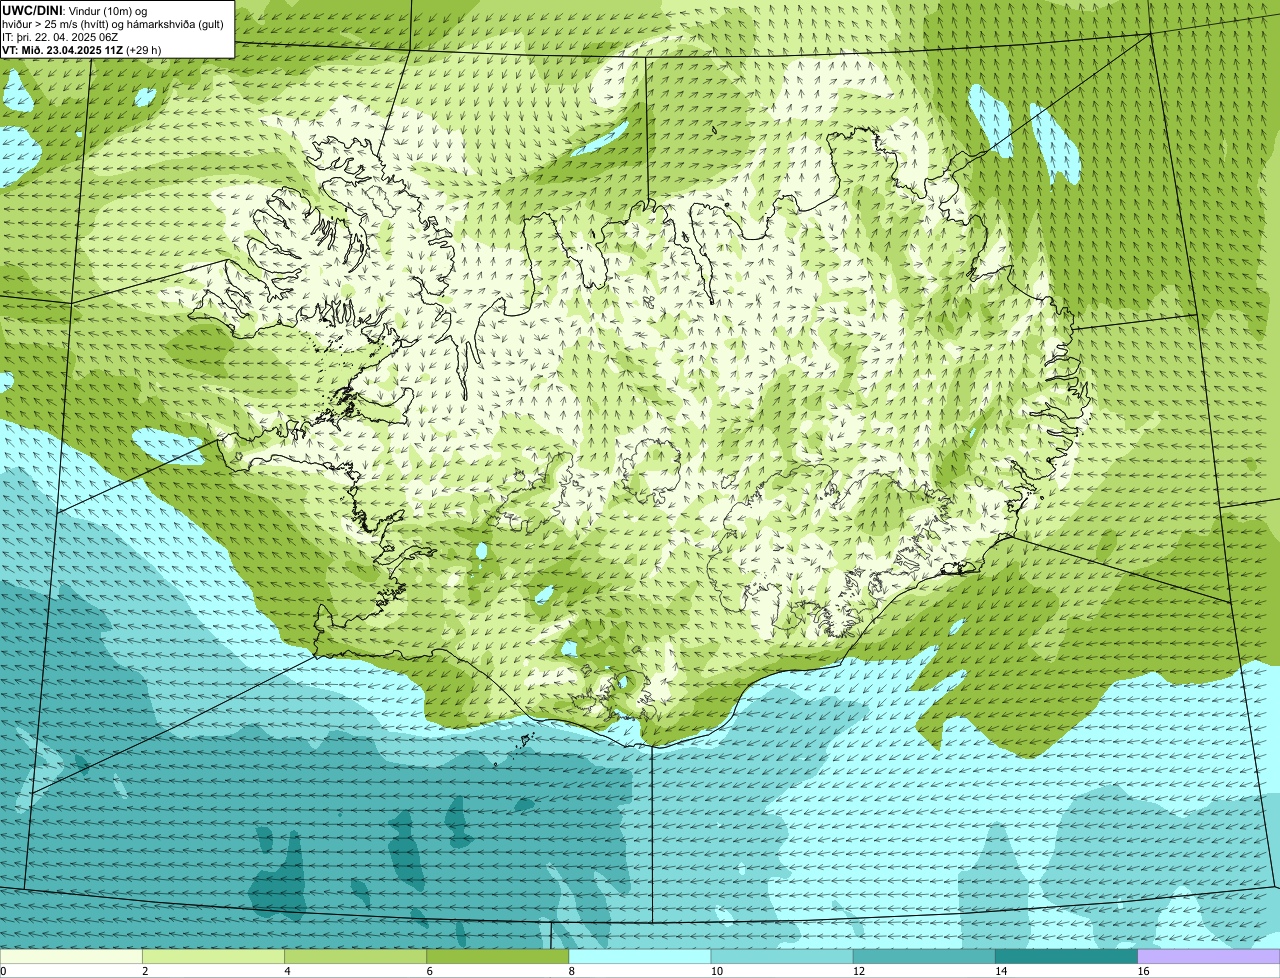Click the scale label "8"

(x=572, y=971)
